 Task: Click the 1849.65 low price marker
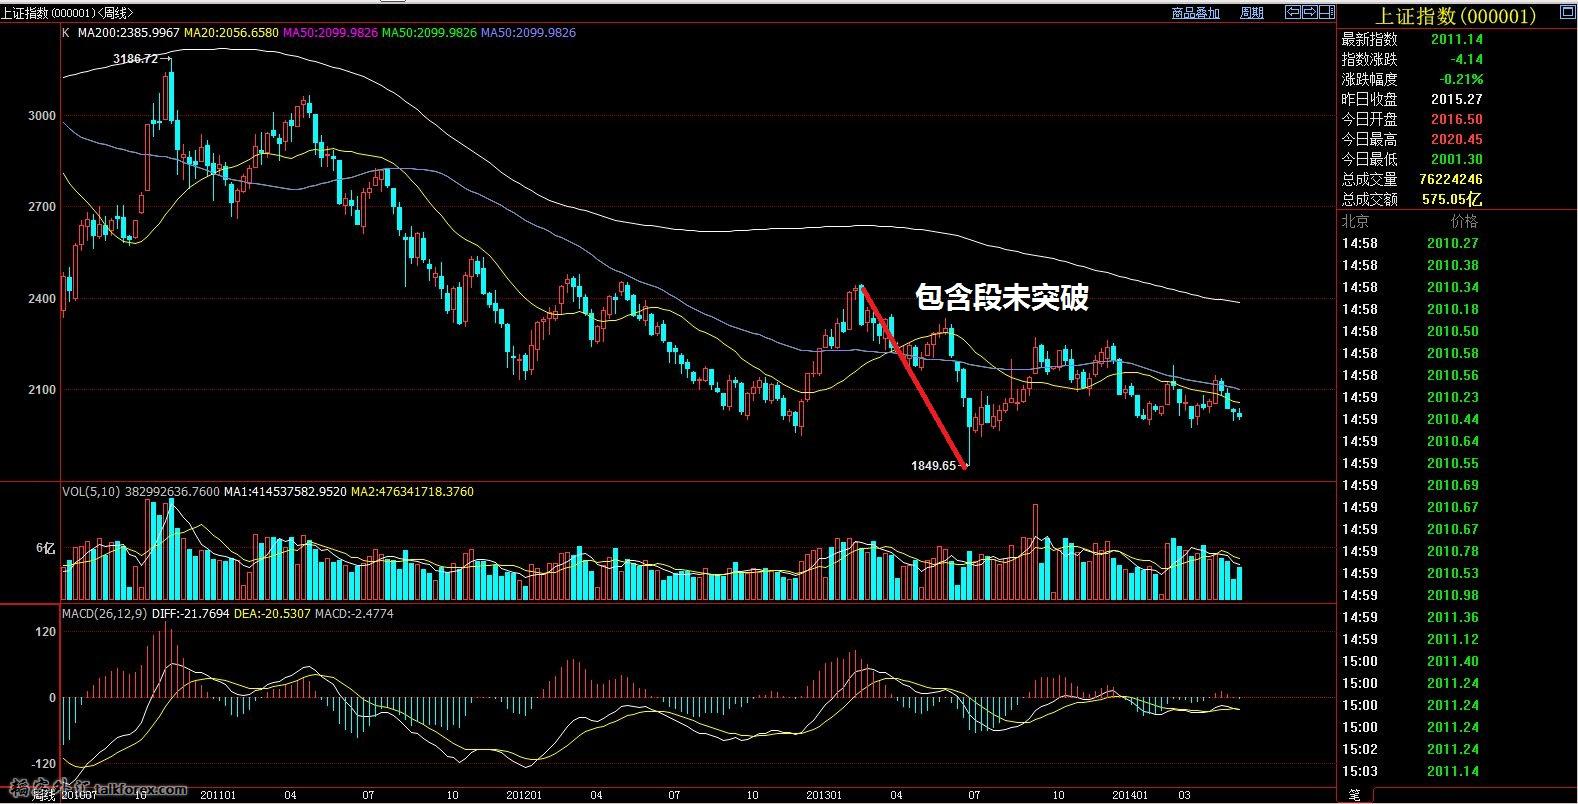click(934, 466)
